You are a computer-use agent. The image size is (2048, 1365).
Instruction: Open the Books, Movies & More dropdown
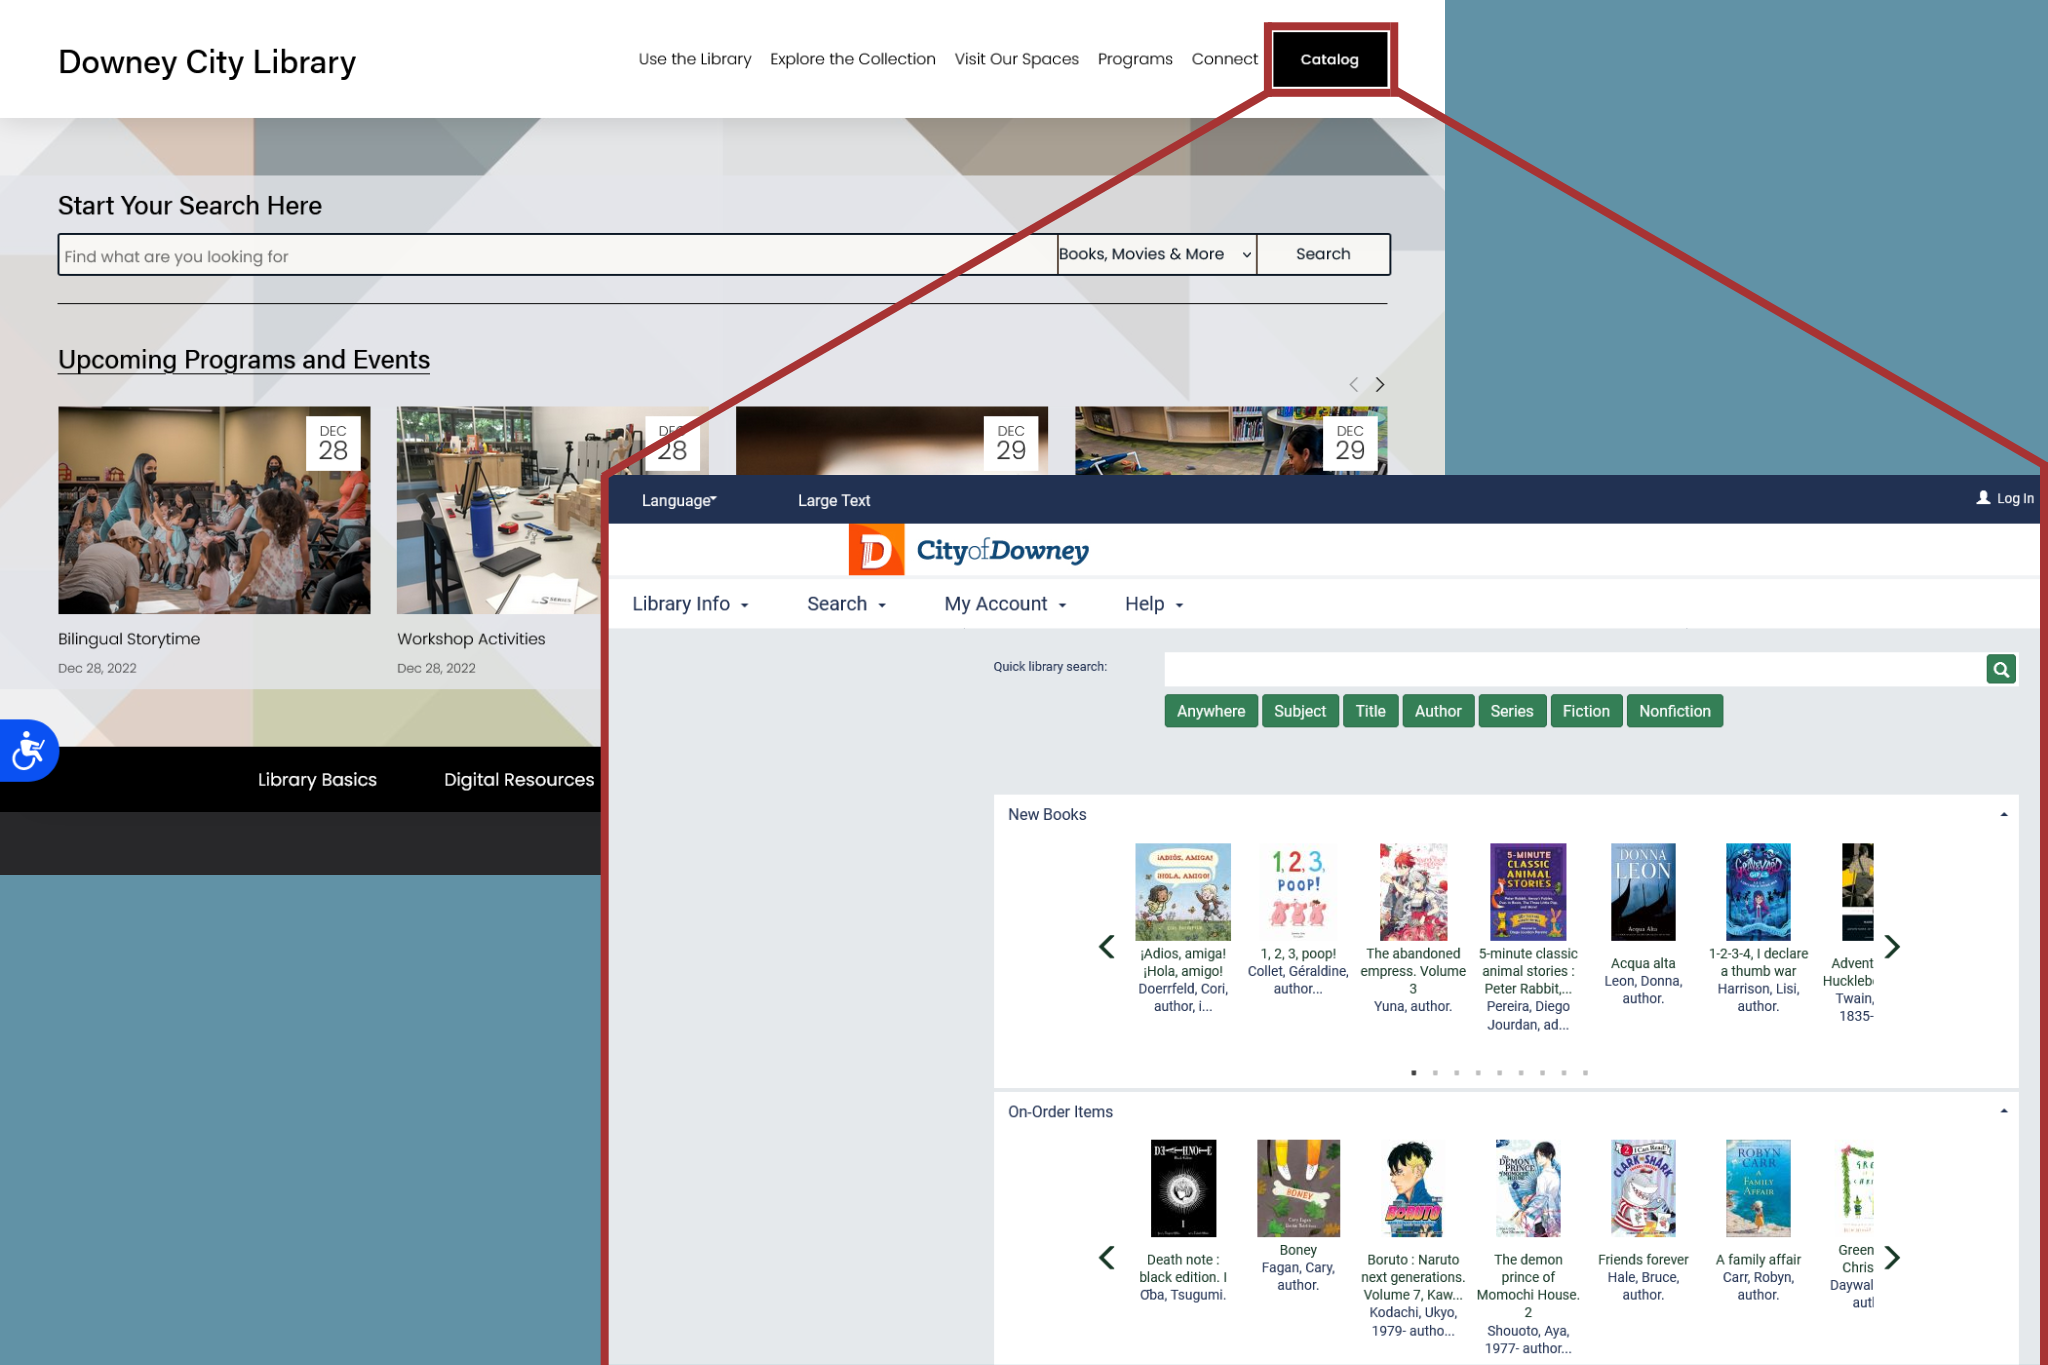tap(1155, 254)
